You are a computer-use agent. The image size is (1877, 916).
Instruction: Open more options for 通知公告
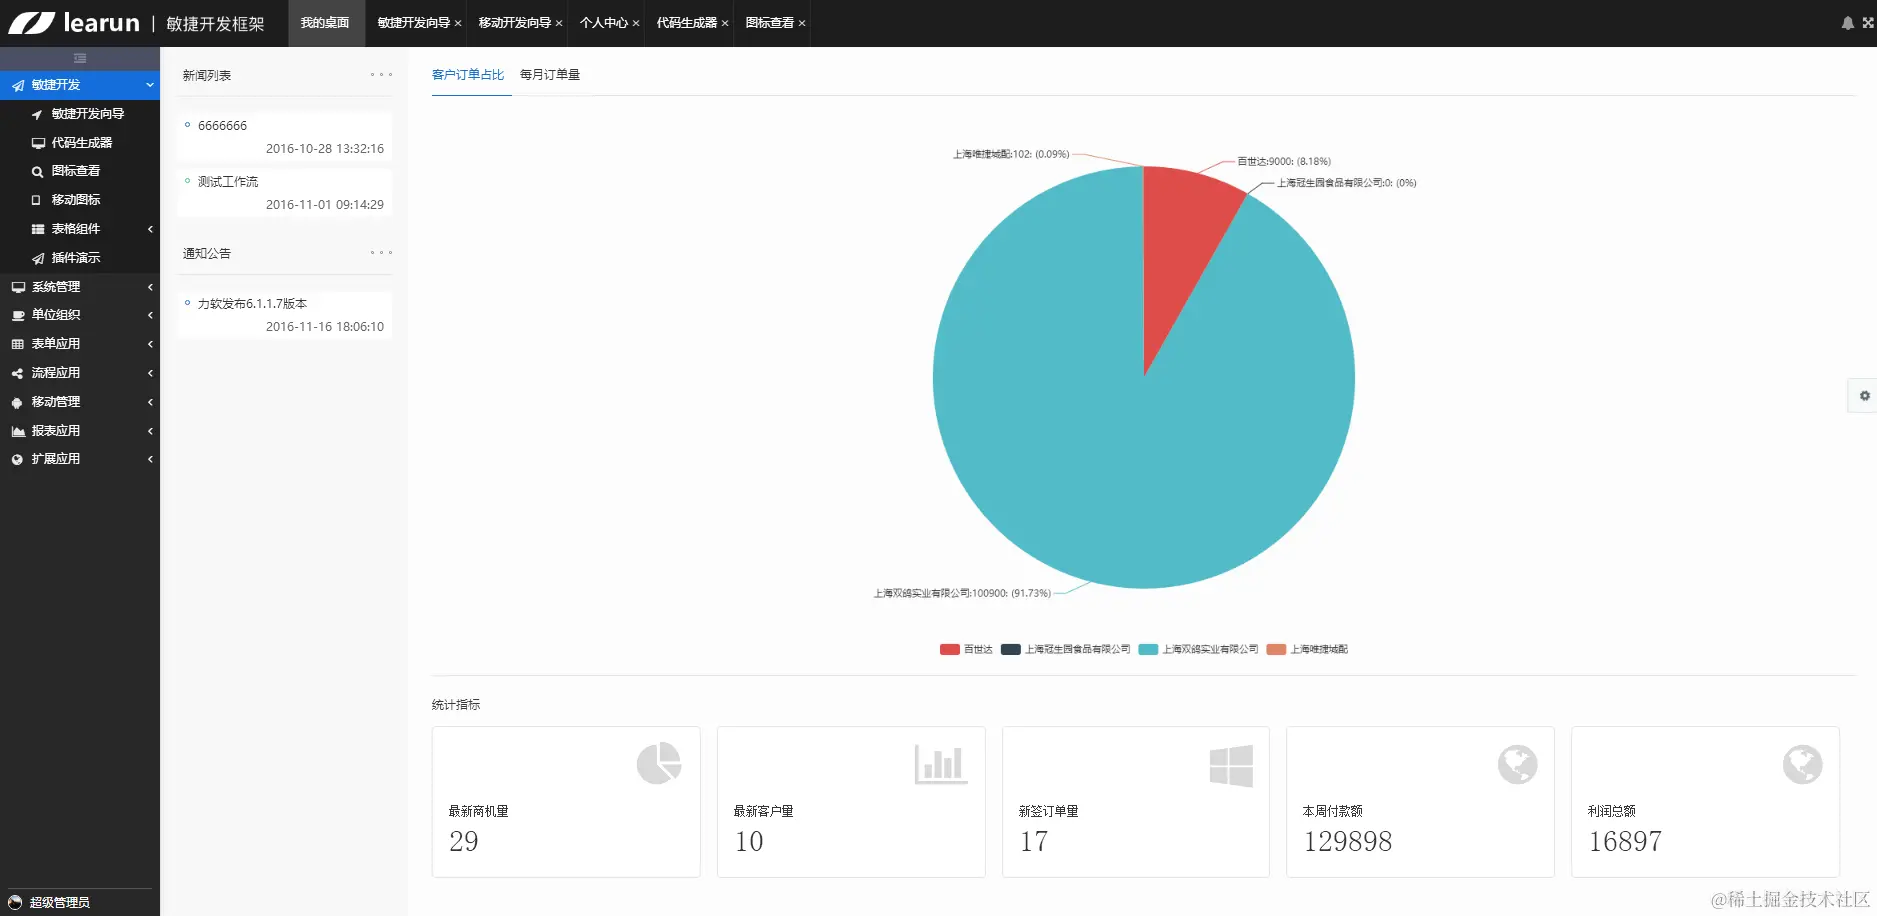(x=381, y=253)
